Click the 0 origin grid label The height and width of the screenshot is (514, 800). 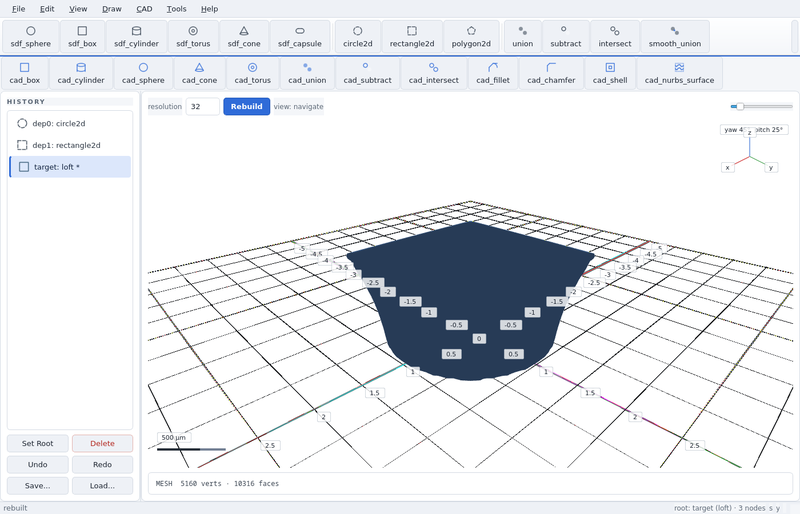pyautogui.click(x=479, y=338)
